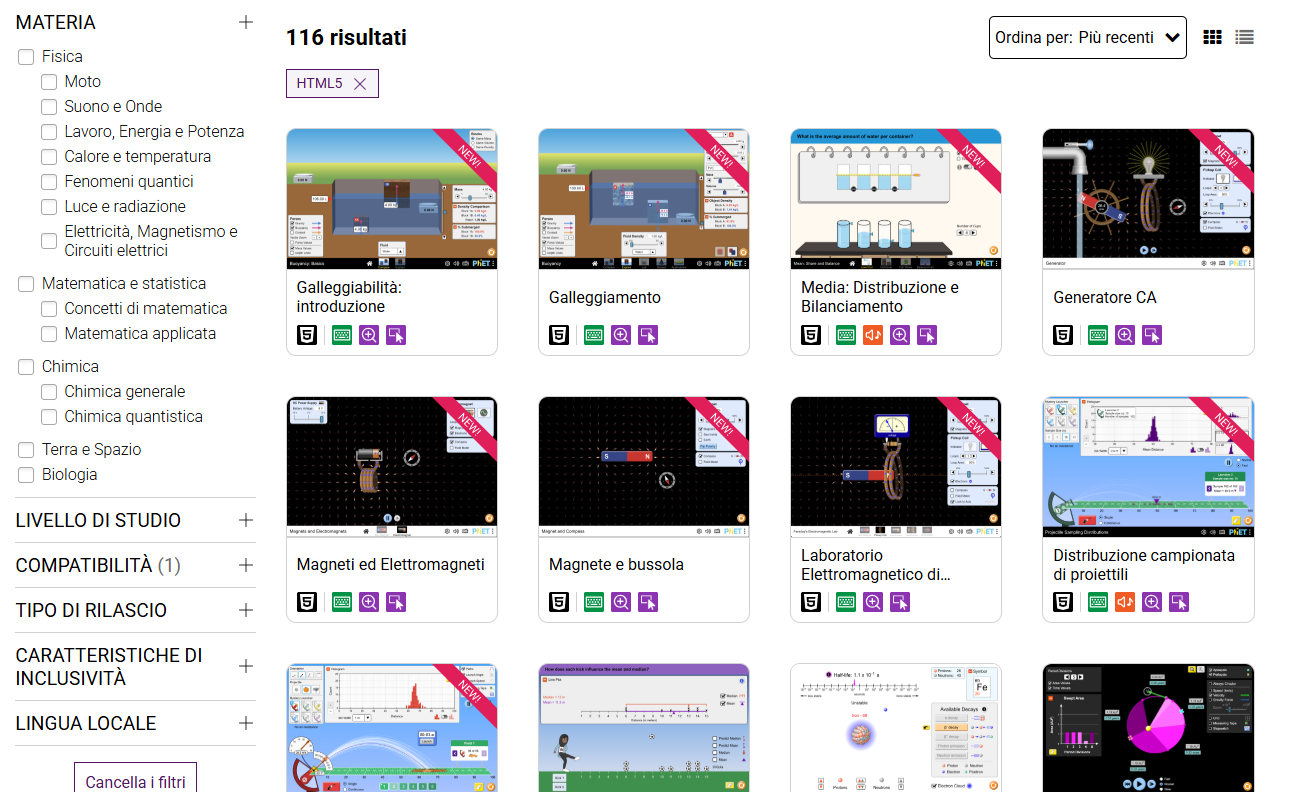This screenshot has width=1300, height=792.
Task: Enable the Fenomeni quantici checkbox
Action: pyautogui.click(x=49, y=182)
